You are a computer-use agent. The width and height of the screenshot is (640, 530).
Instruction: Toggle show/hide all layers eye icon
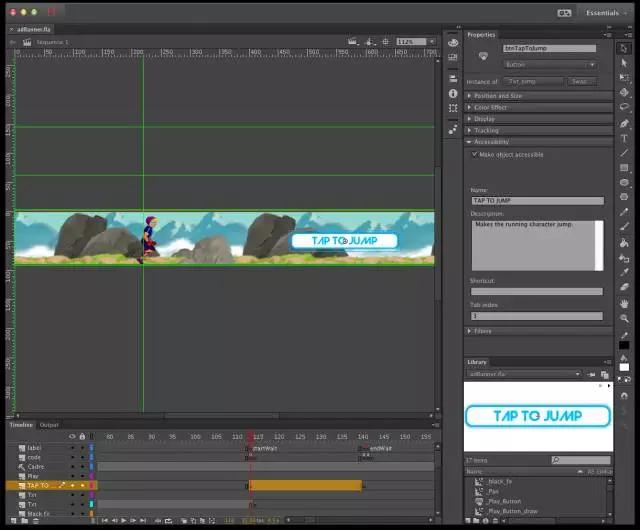[x=72, y=436]
